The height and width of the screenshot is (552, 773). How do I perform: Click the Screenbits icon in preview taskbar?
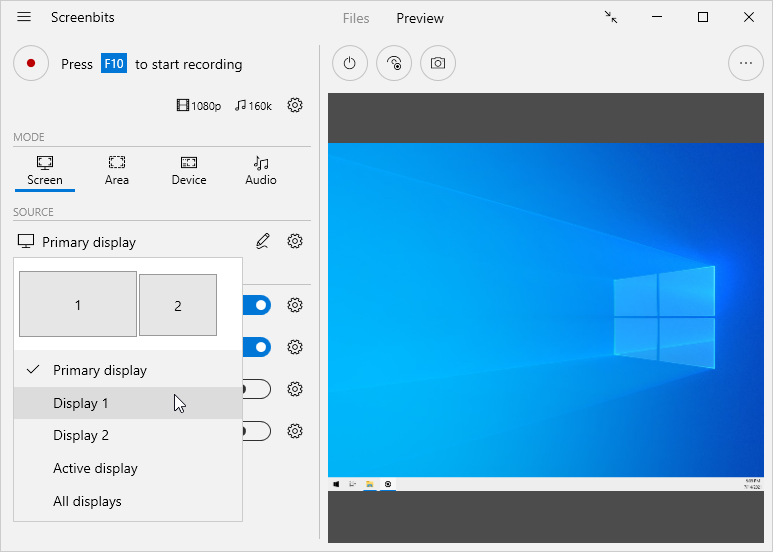click(388, 484)
